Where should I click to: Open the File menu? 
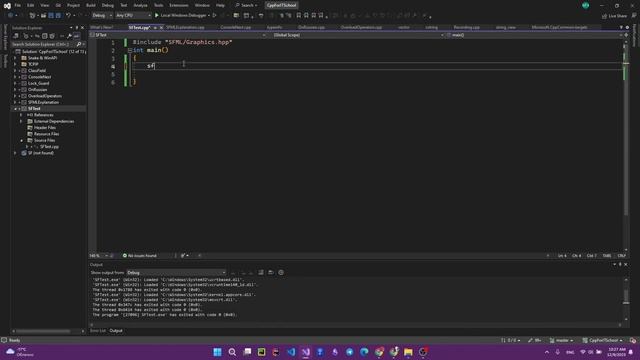pyautogui.click(x=18, y=5)
